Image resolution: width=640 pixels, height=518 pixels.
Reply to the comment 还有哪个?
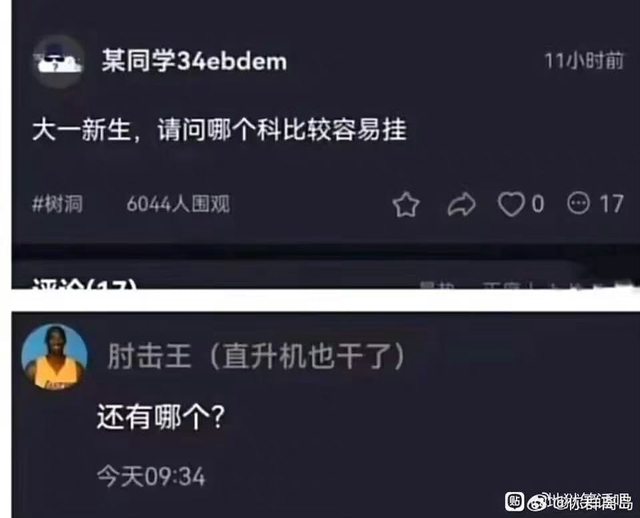coord(161,417)
